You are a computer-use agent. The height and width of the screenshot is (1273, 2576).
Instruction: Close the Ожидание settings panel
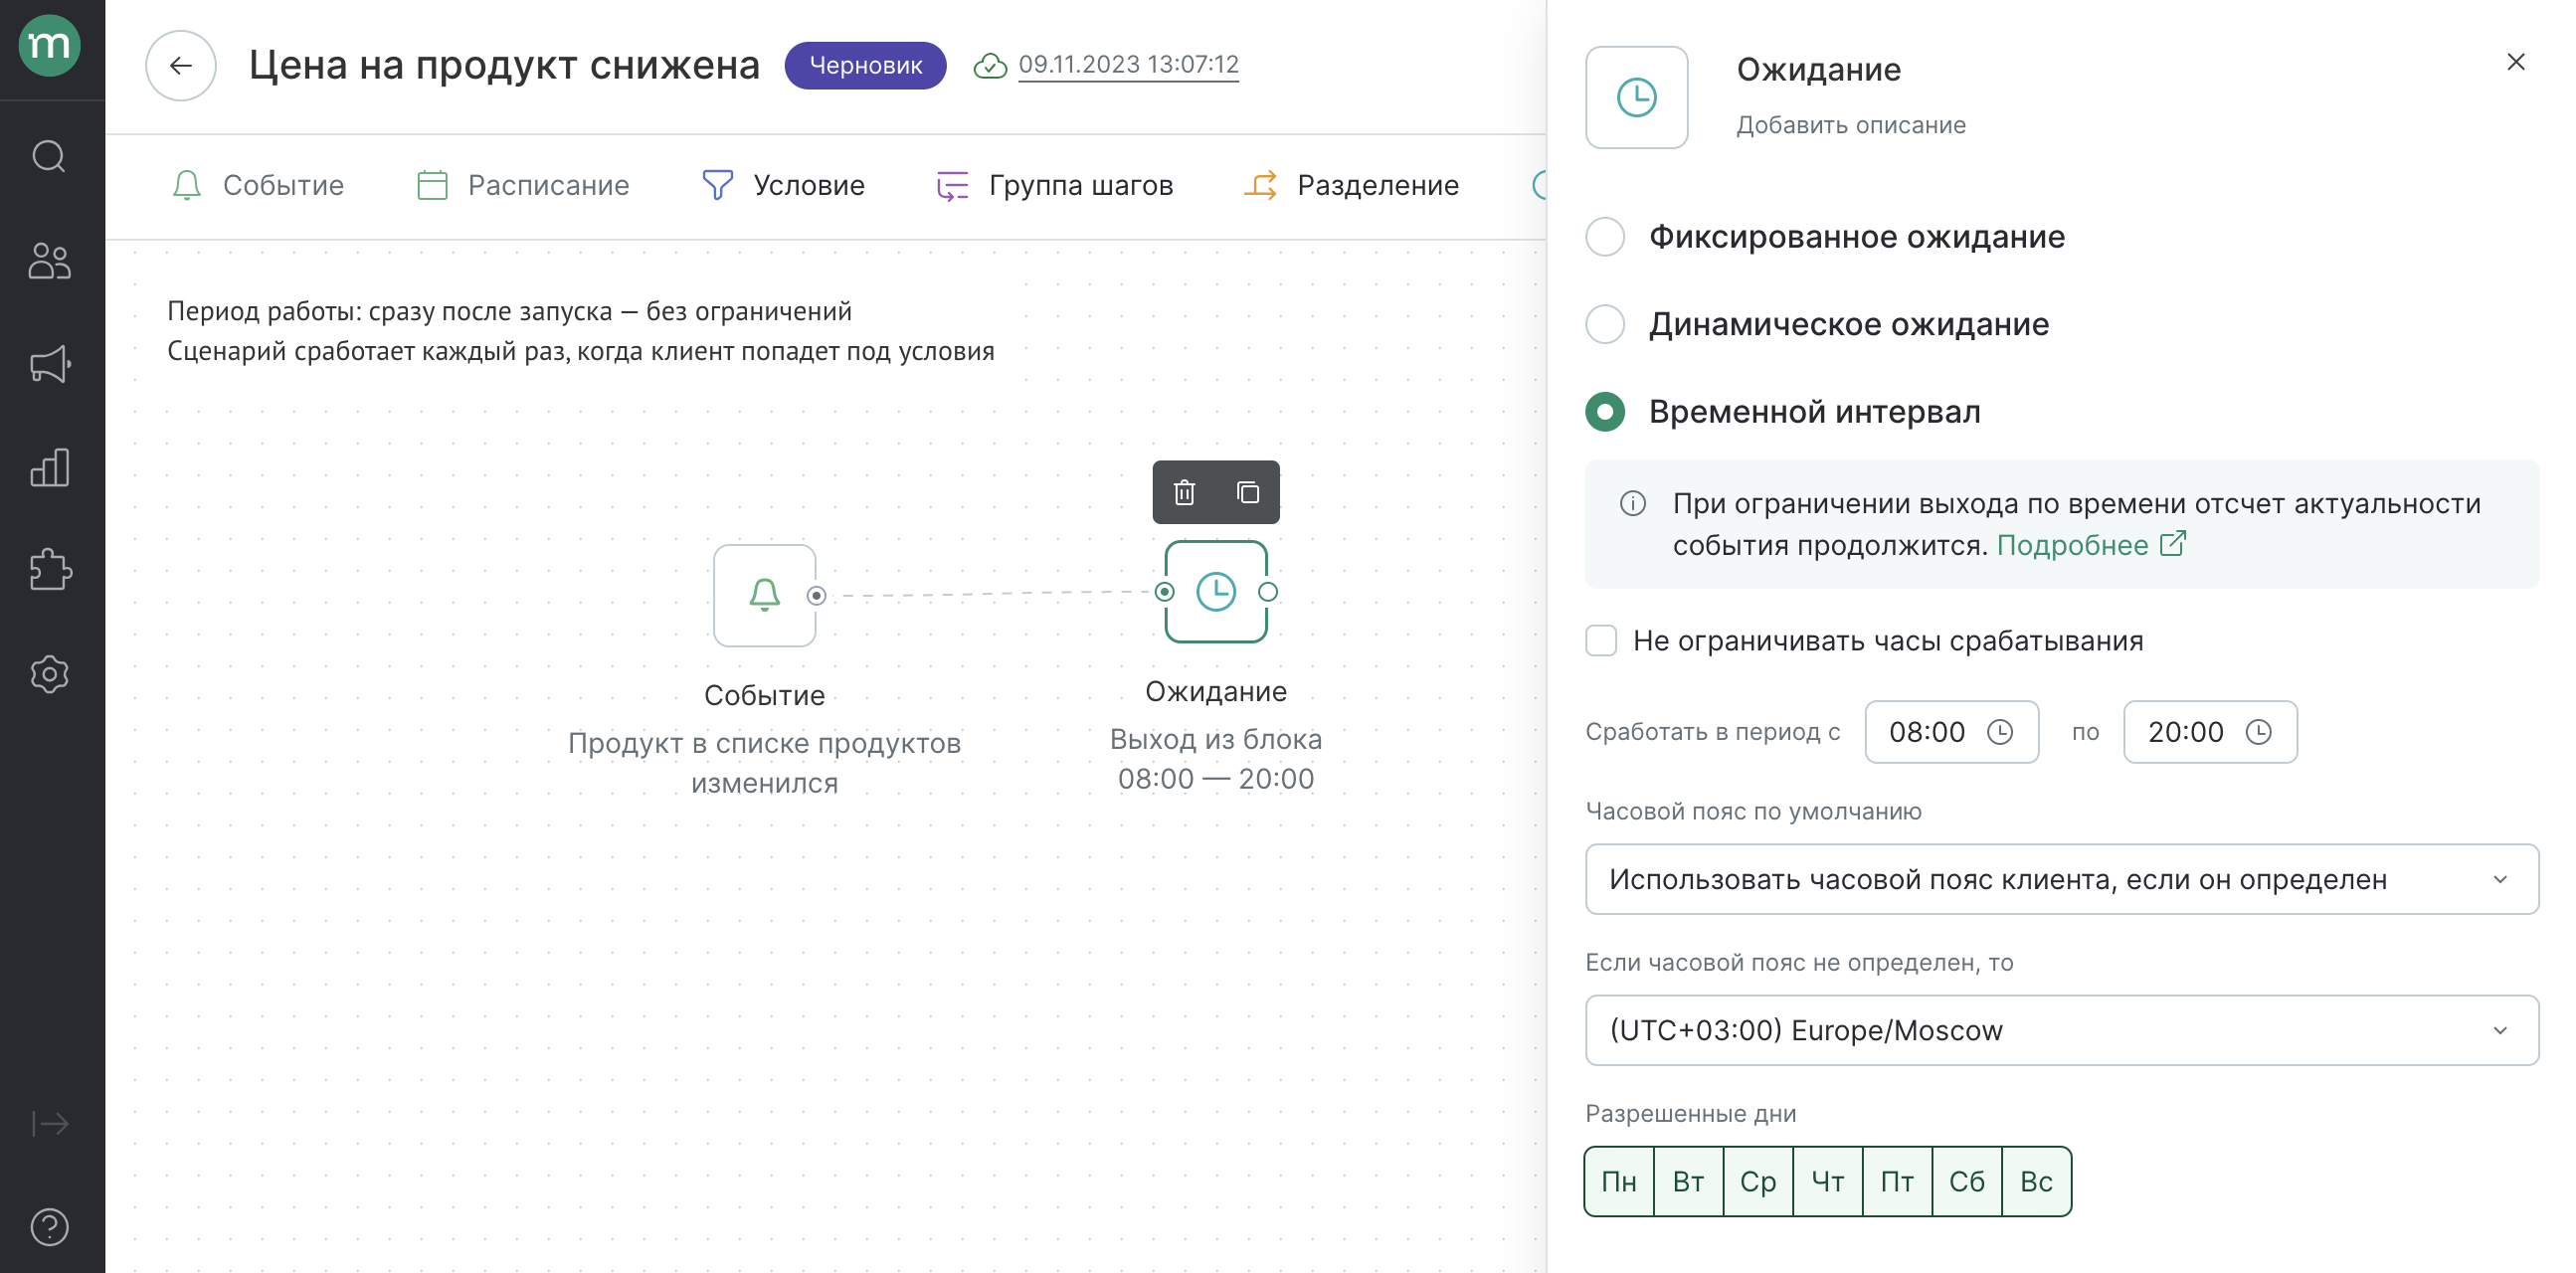pos(2516,62)
